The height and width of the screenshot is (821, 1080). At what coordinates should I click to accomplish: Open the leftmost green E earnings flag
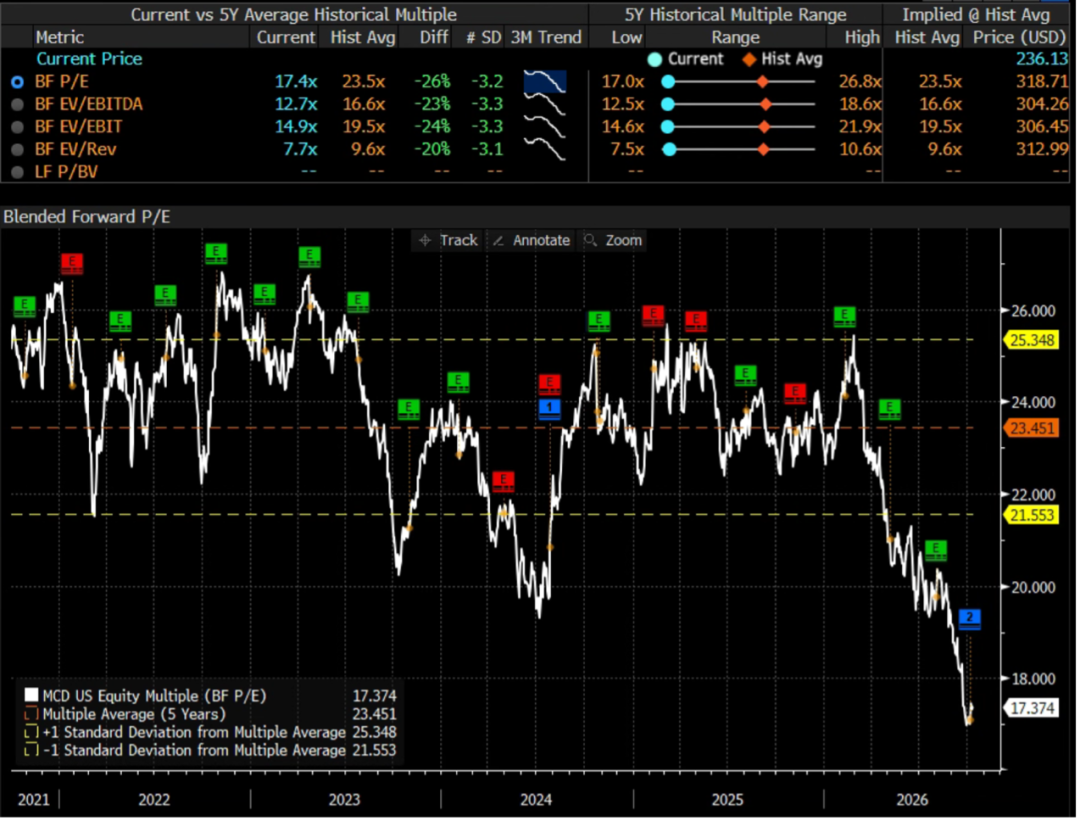[x=25, y=306]
